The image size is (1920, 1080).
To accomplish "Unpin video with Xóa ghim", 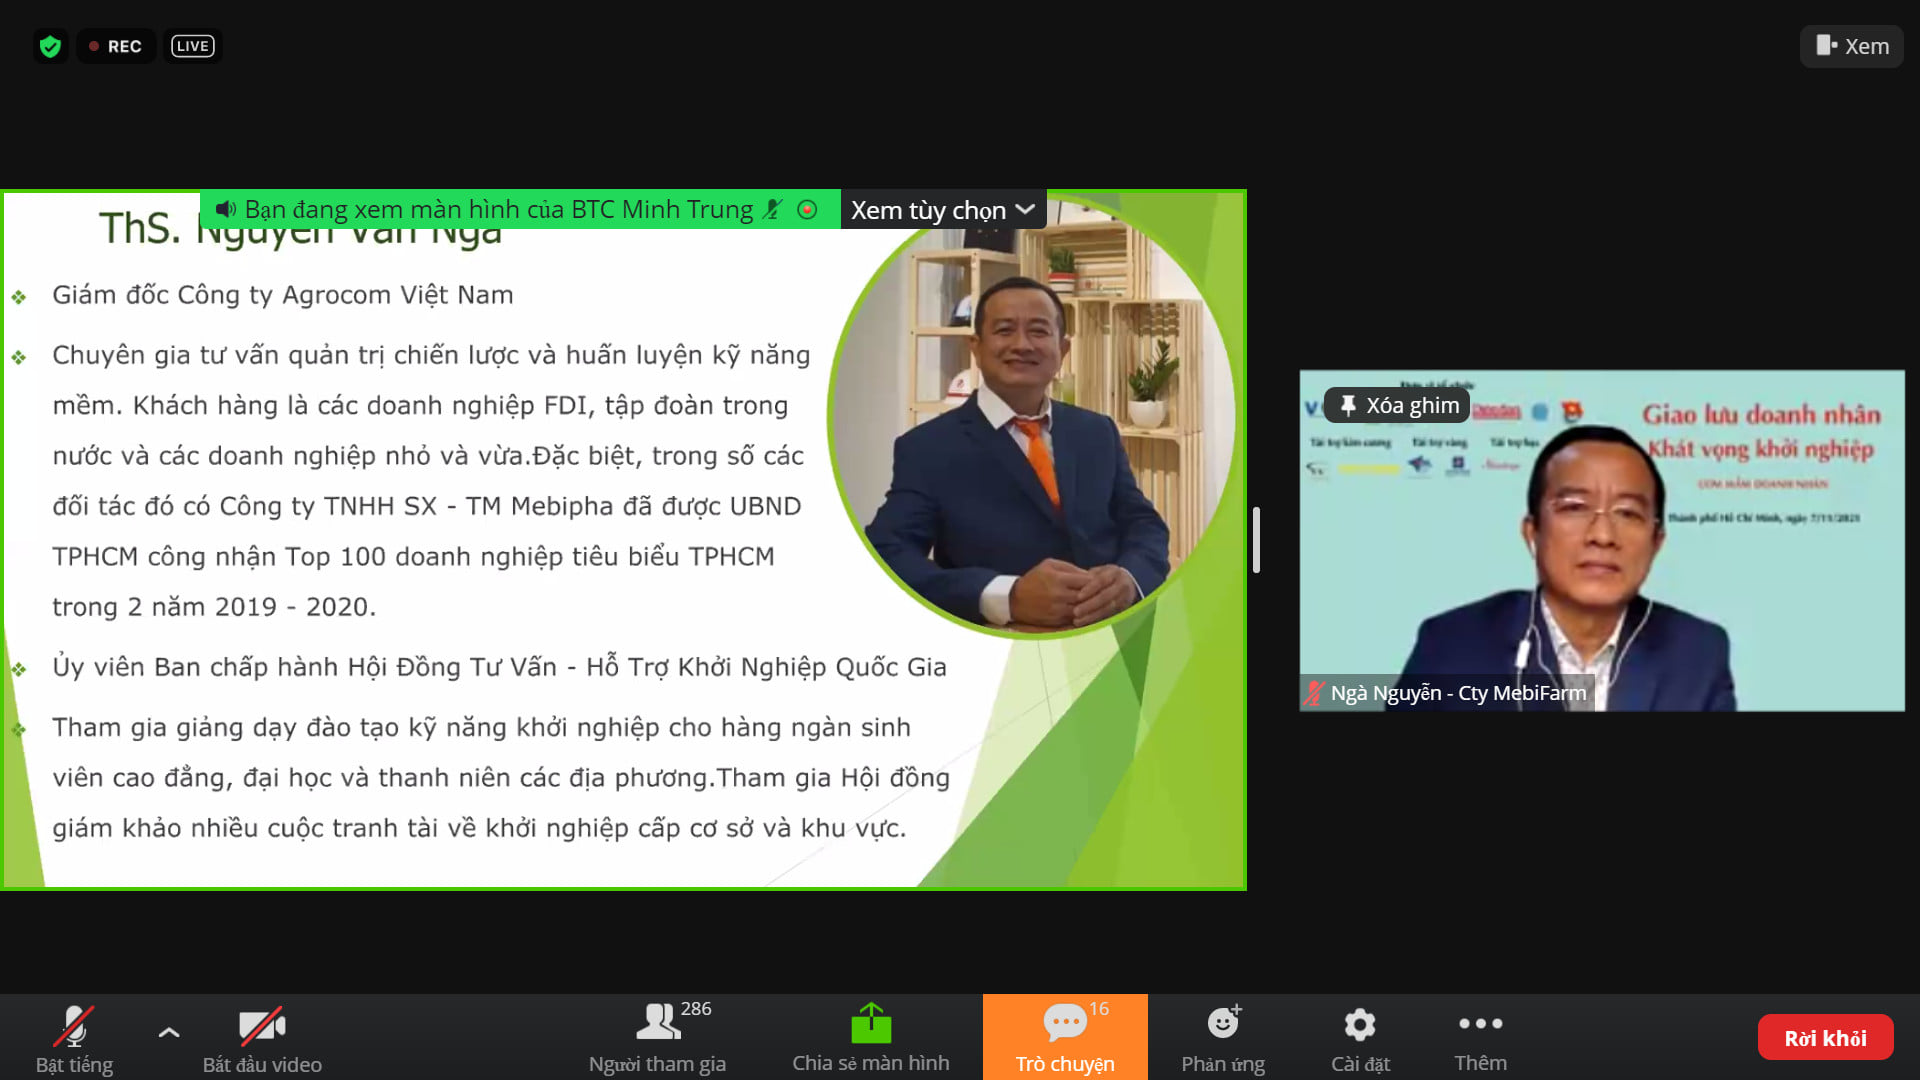I will click(x=1398, y=405).
